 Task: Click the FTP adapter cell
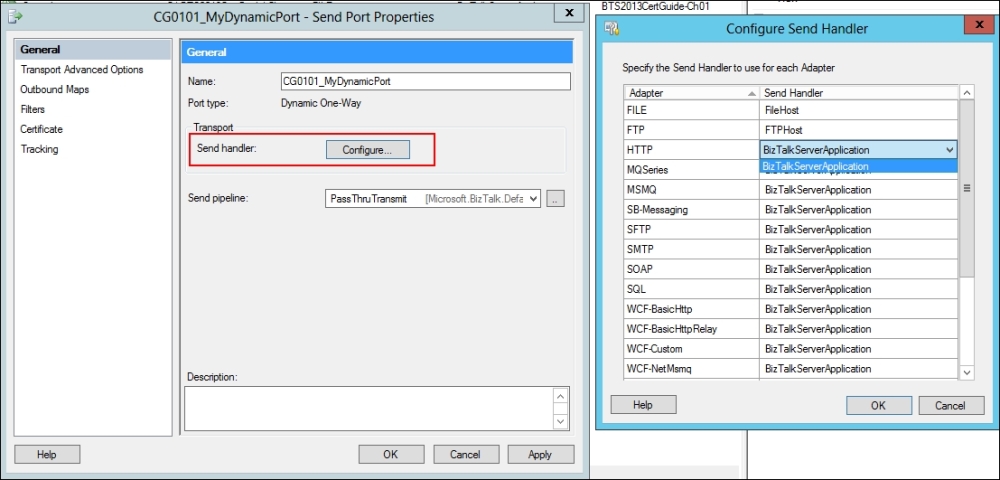(x=691, y=130)
